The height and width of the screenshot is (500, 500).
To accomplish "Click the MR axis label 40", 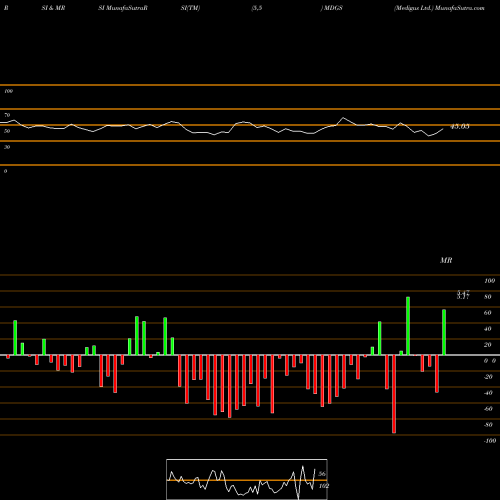I will coord(488,329).
